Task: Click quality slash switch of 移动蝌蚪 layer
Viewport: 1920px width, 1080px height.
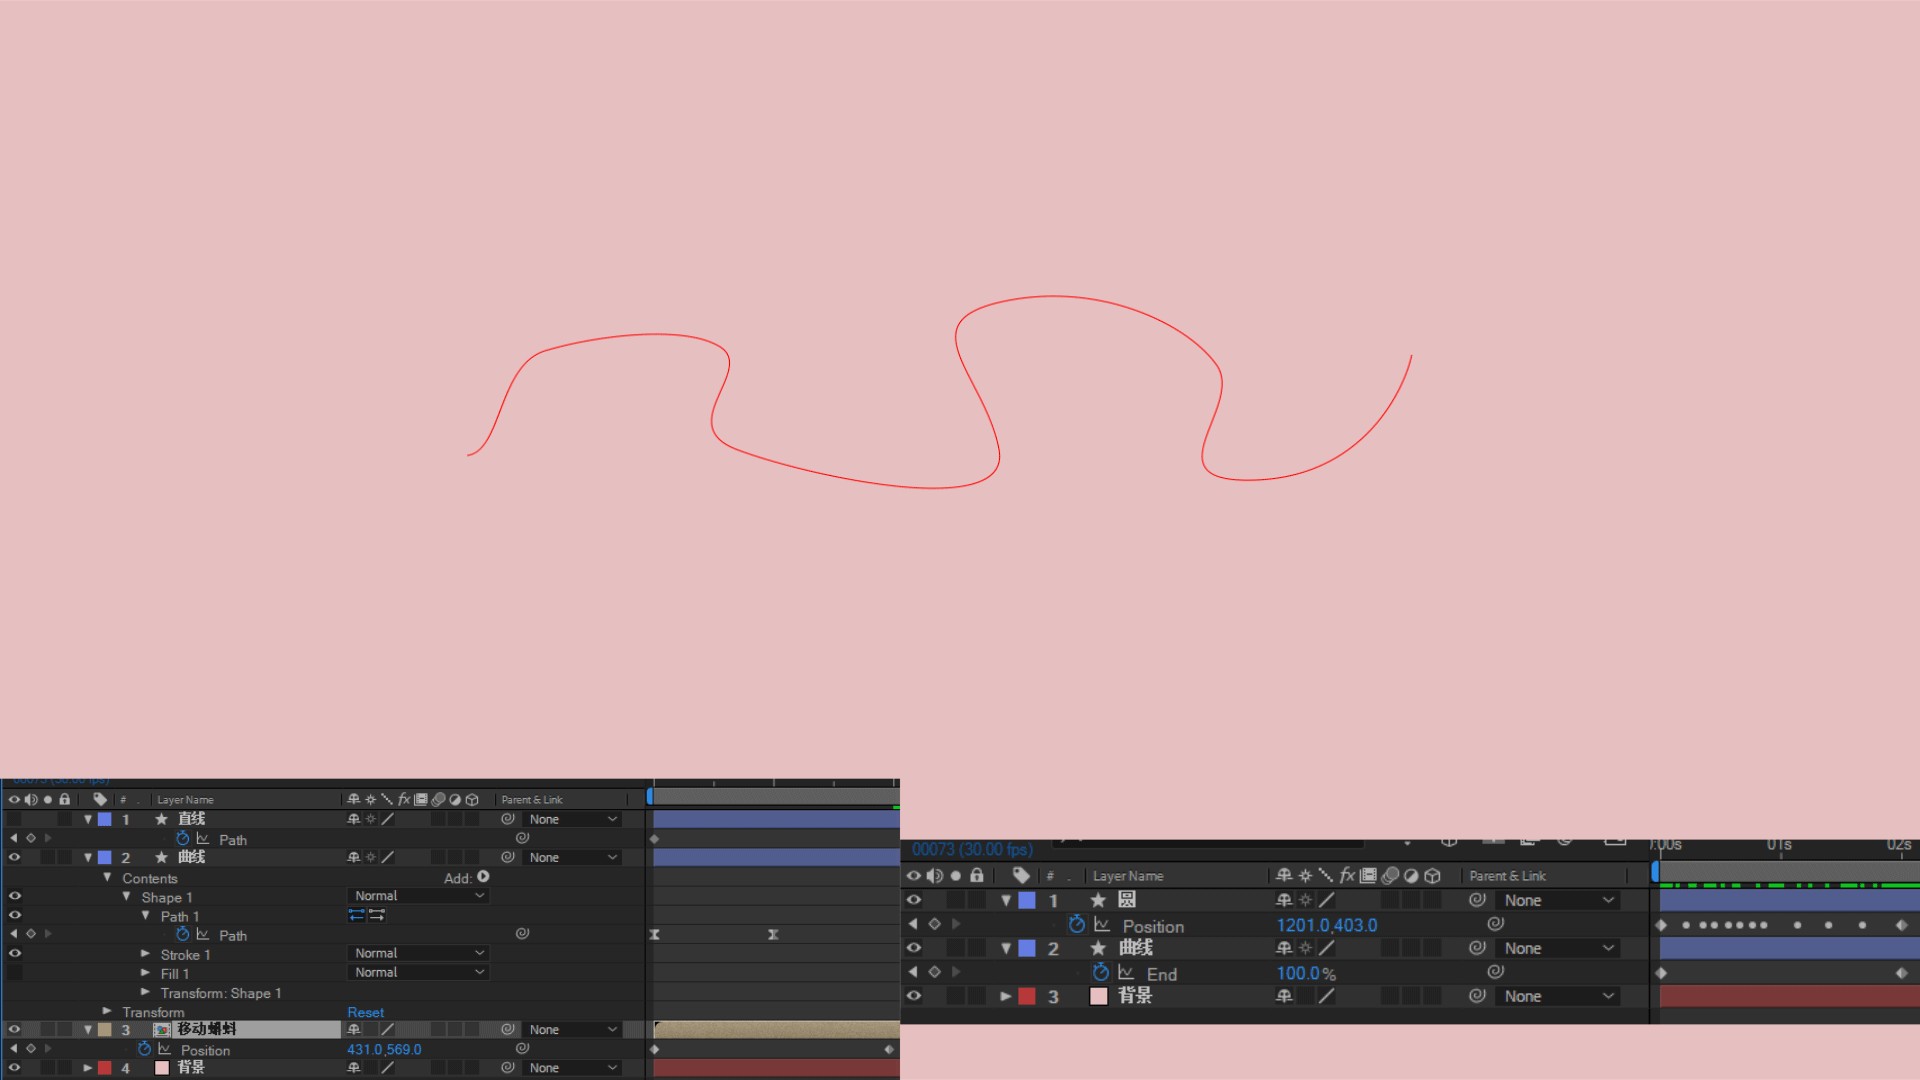Action: pos(387,1029)
